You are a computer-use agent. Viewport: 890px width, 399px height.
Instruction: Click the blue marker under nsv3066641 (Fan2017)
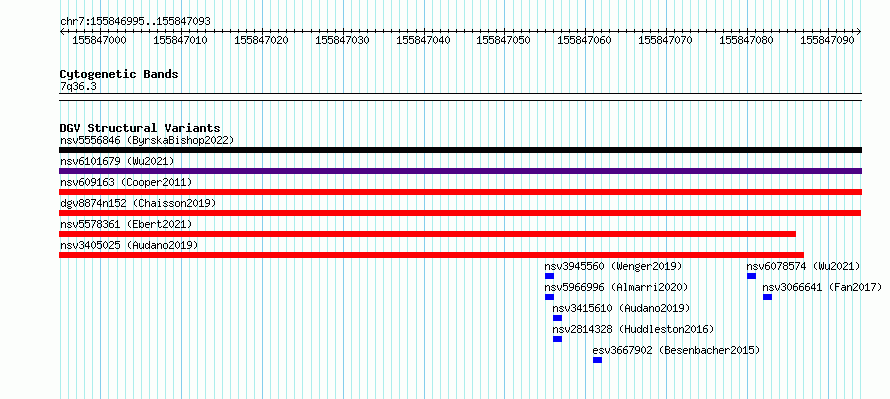[x=767, y=297]
